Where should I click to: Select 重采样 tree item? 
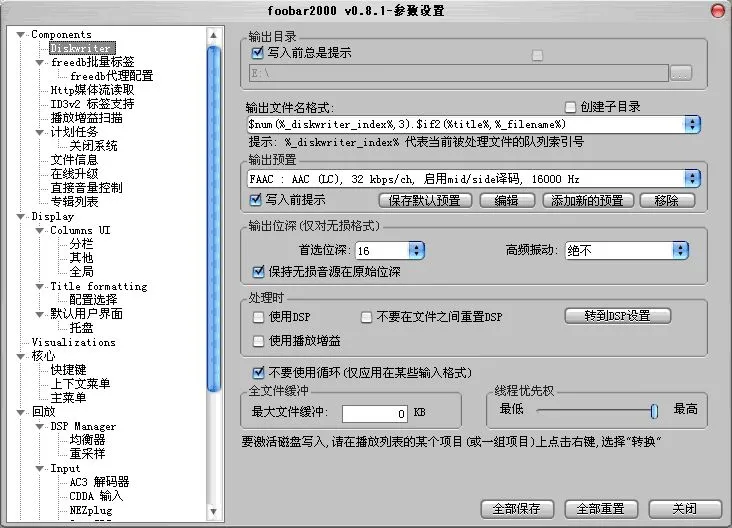tap(87, 454)
